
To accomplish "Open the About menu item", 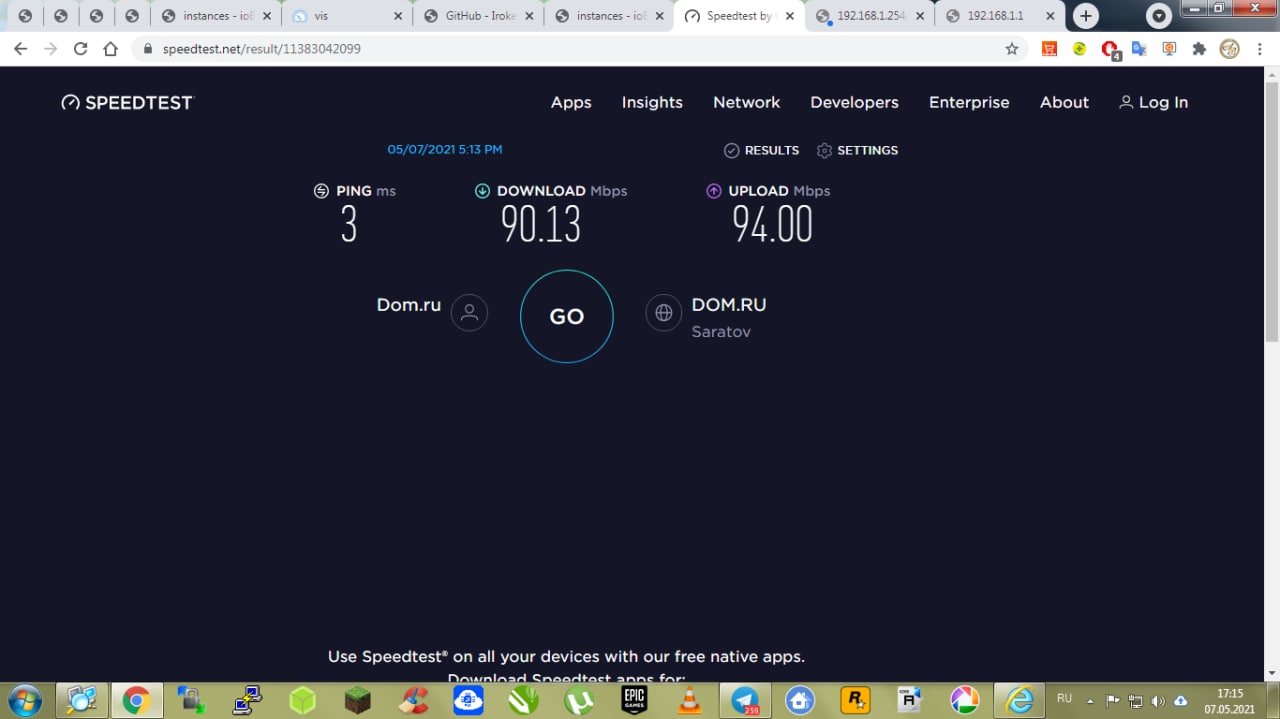I will point(1064,102).
